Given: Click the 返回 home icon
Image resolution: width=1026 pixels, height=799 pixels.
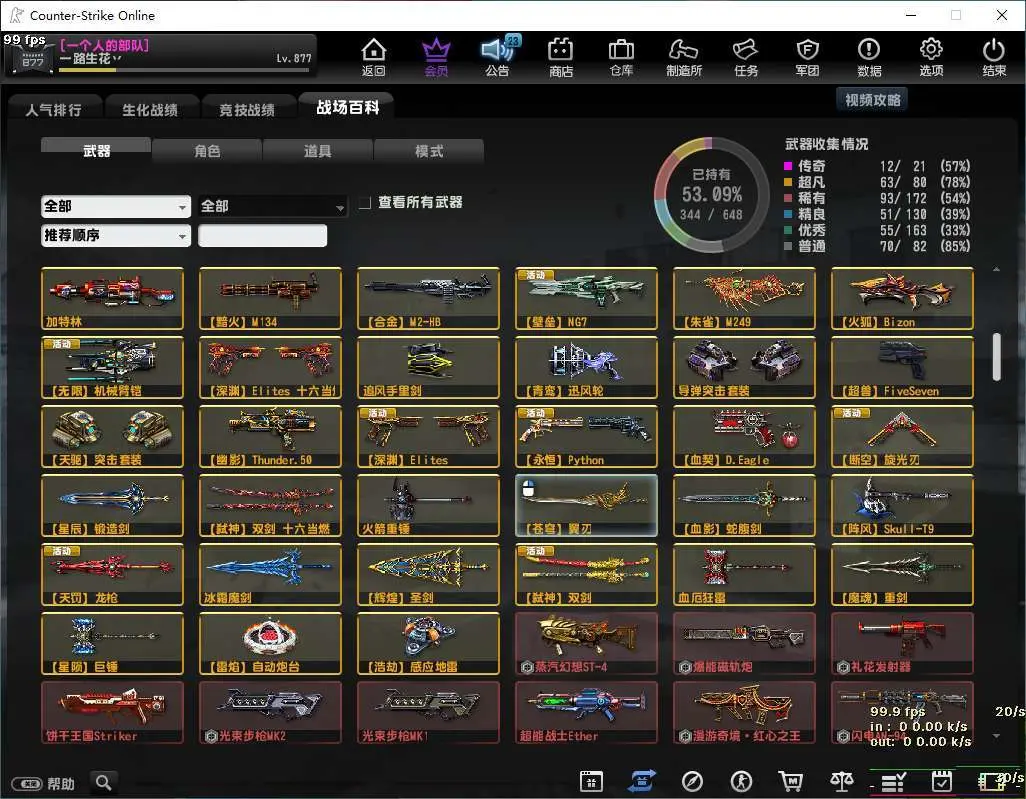Looking at the screenshot, I should (373, 56).
